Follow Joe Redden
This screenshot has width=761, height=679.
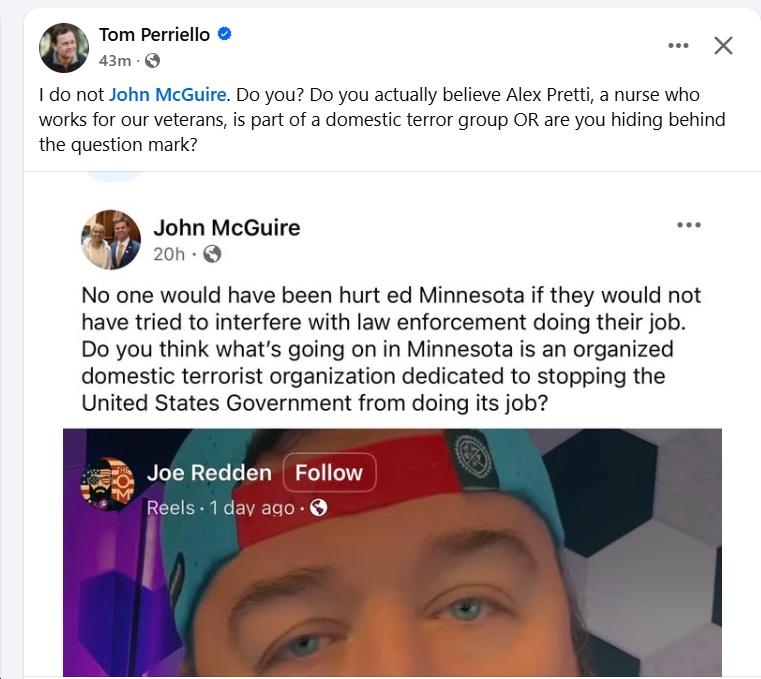pyautogui.click(x=329, y=473)
